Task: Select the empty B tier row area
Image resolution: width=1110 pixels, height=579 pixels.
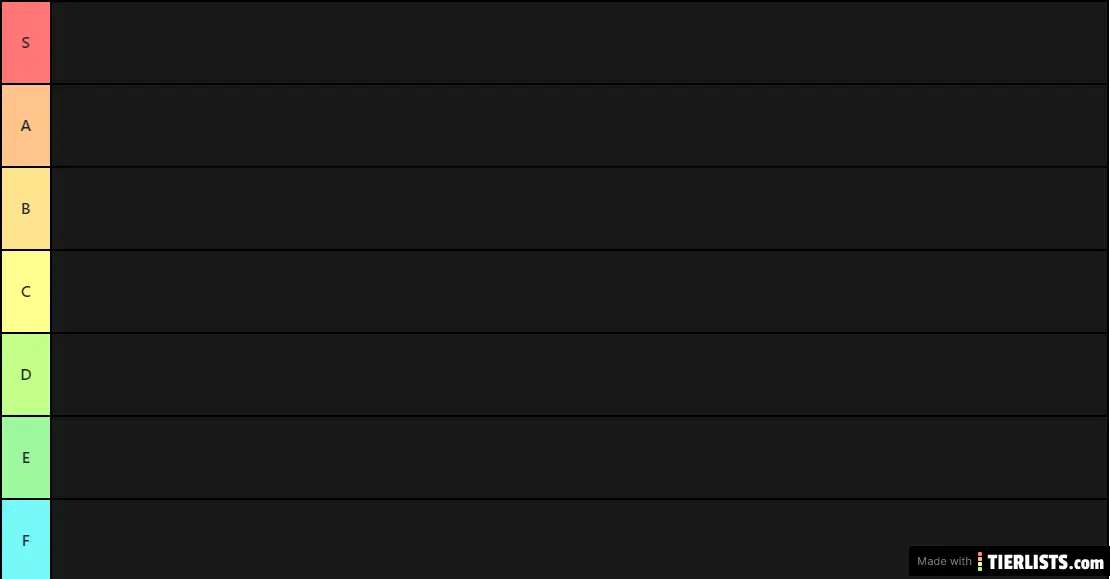Action: pyautogui.click(x=580, y=209)
